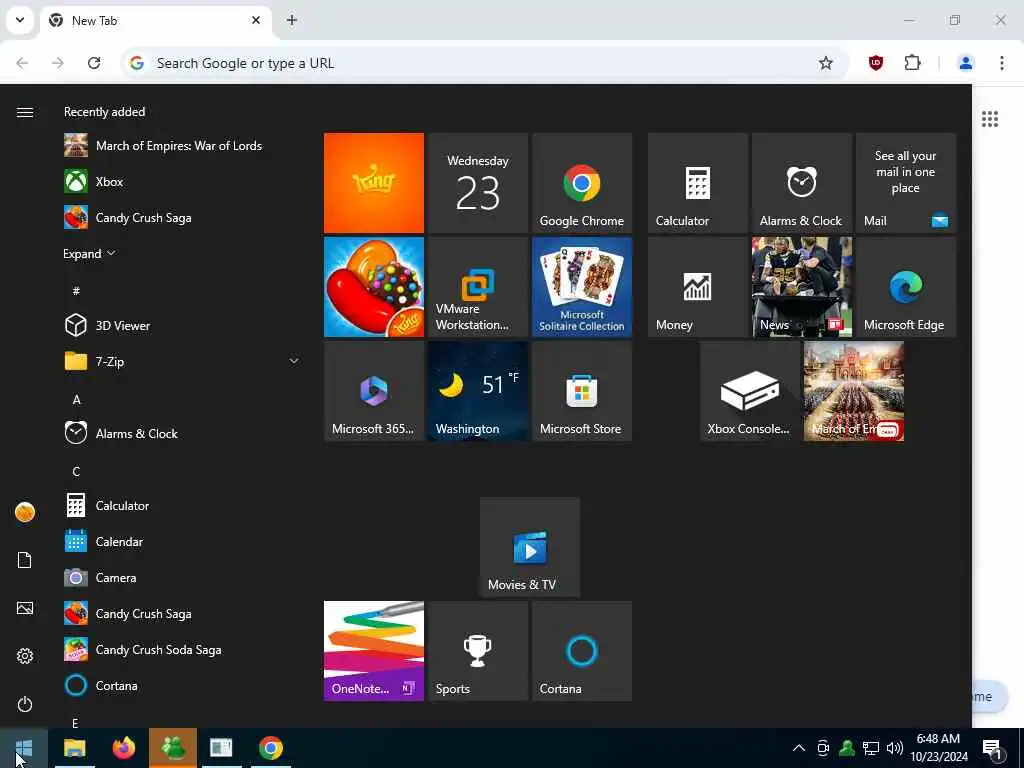Click the letter A section header

(x=76, y=400)
